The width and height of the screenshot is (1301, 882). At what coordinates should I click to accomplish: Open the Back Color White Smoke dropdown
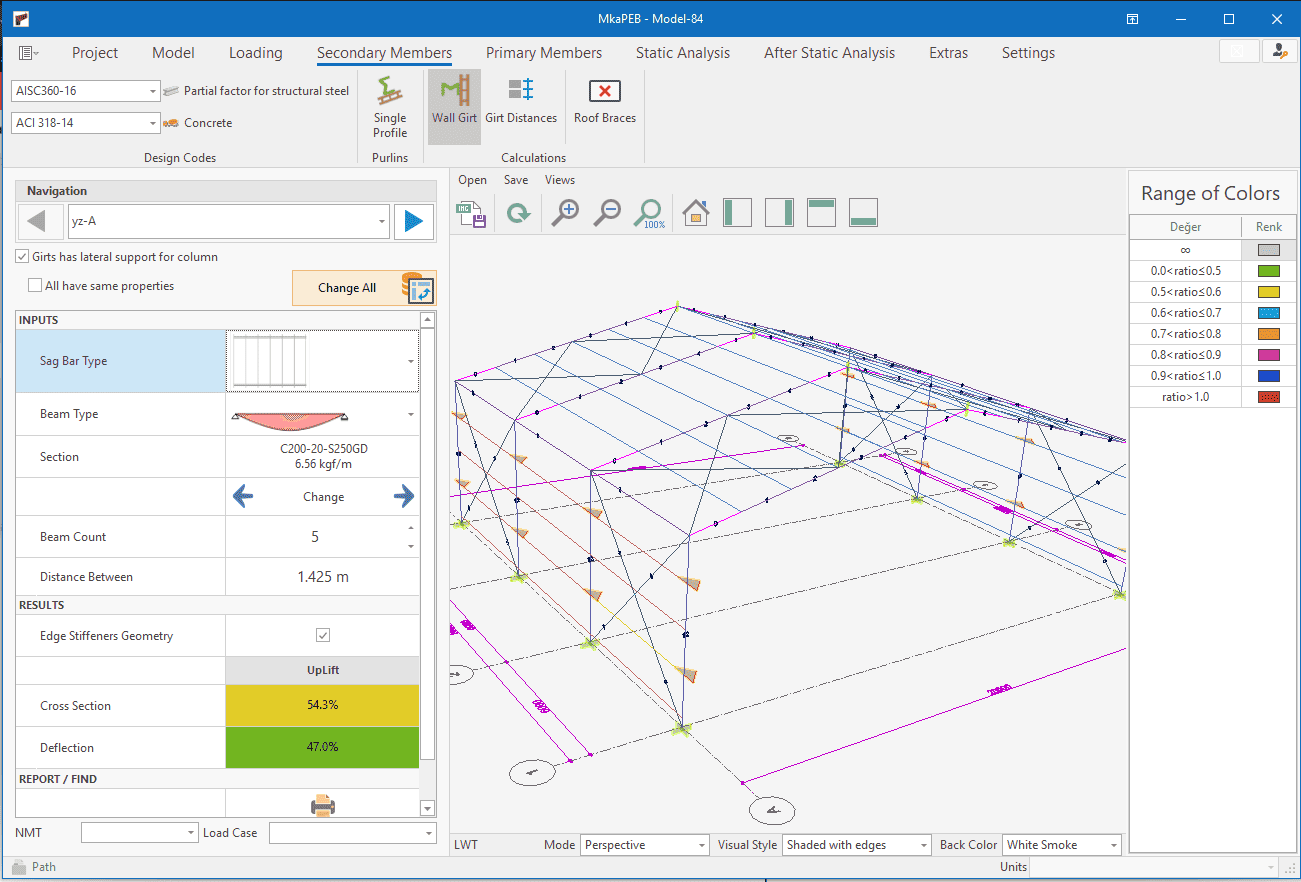tap(1112, 845)
